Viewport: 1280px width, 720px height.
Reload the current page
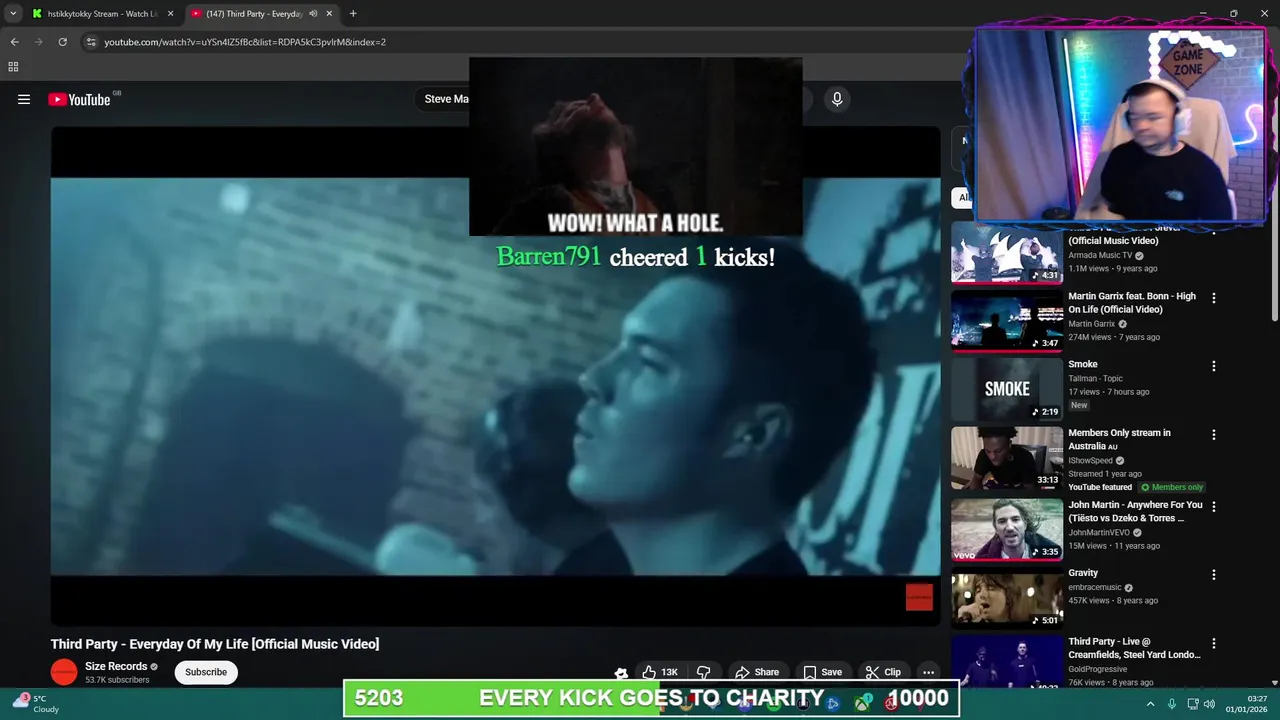click(62, 42)
